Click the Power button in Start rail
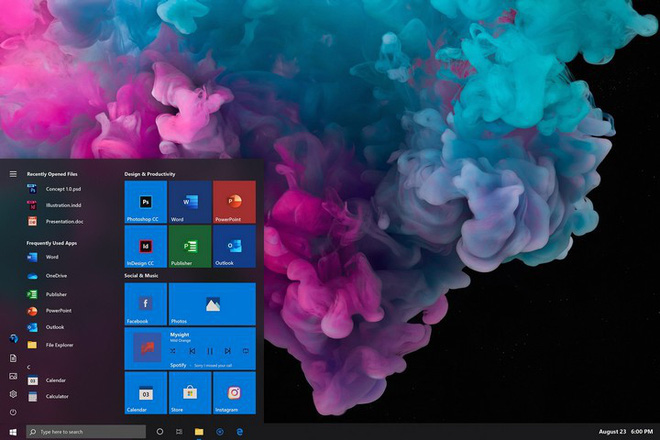 coord(13,412)
